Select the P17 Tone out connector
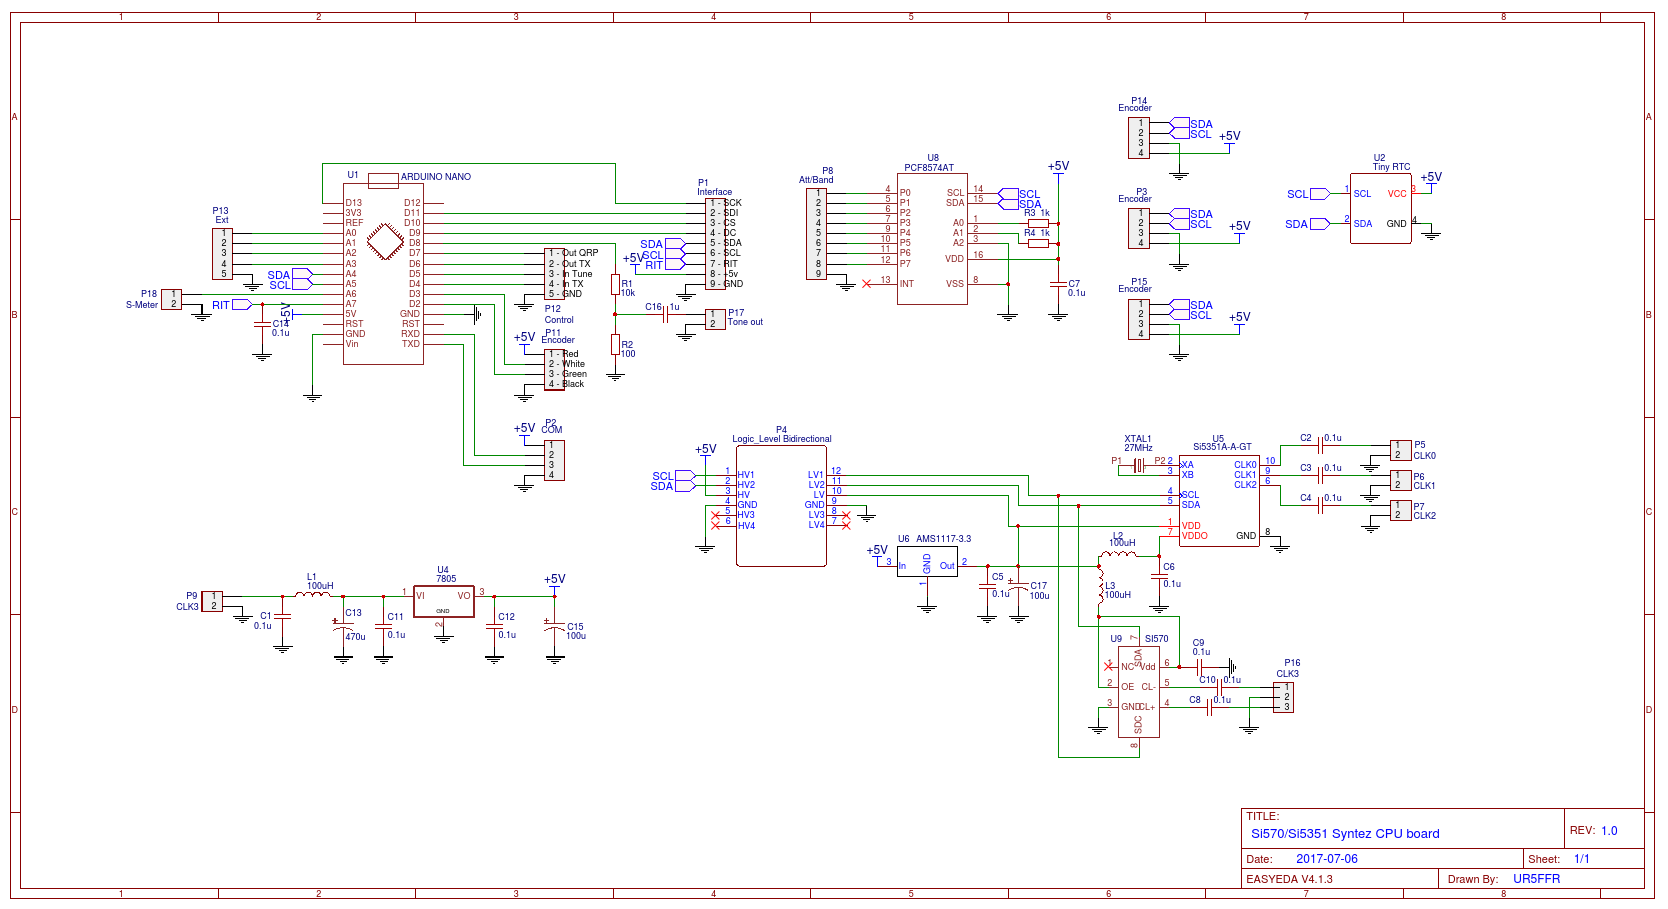The height and width of the screenshot is (909, 1668). tap(715, 319)
